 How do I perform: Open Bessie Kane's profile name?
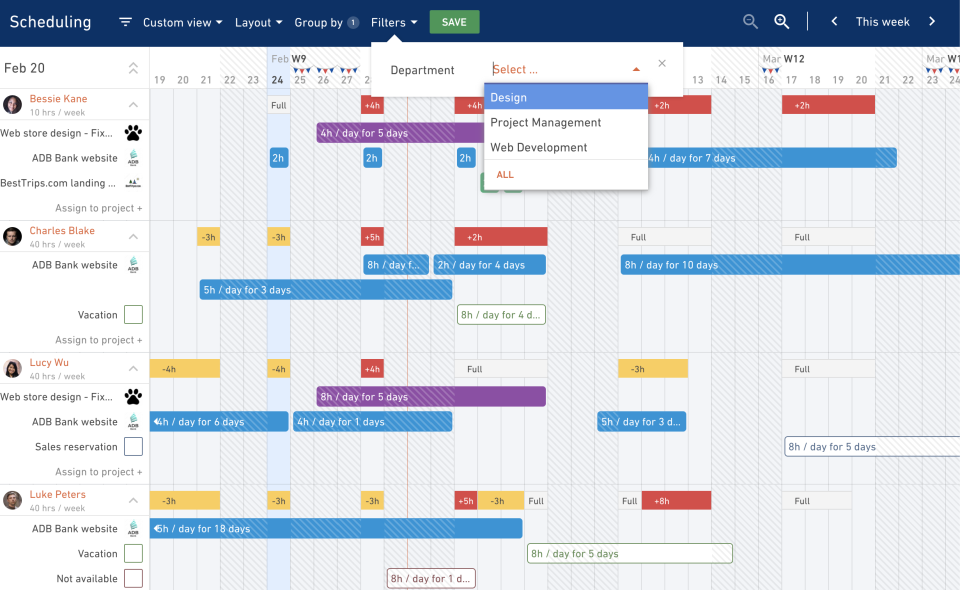click(x=58, y=99)
